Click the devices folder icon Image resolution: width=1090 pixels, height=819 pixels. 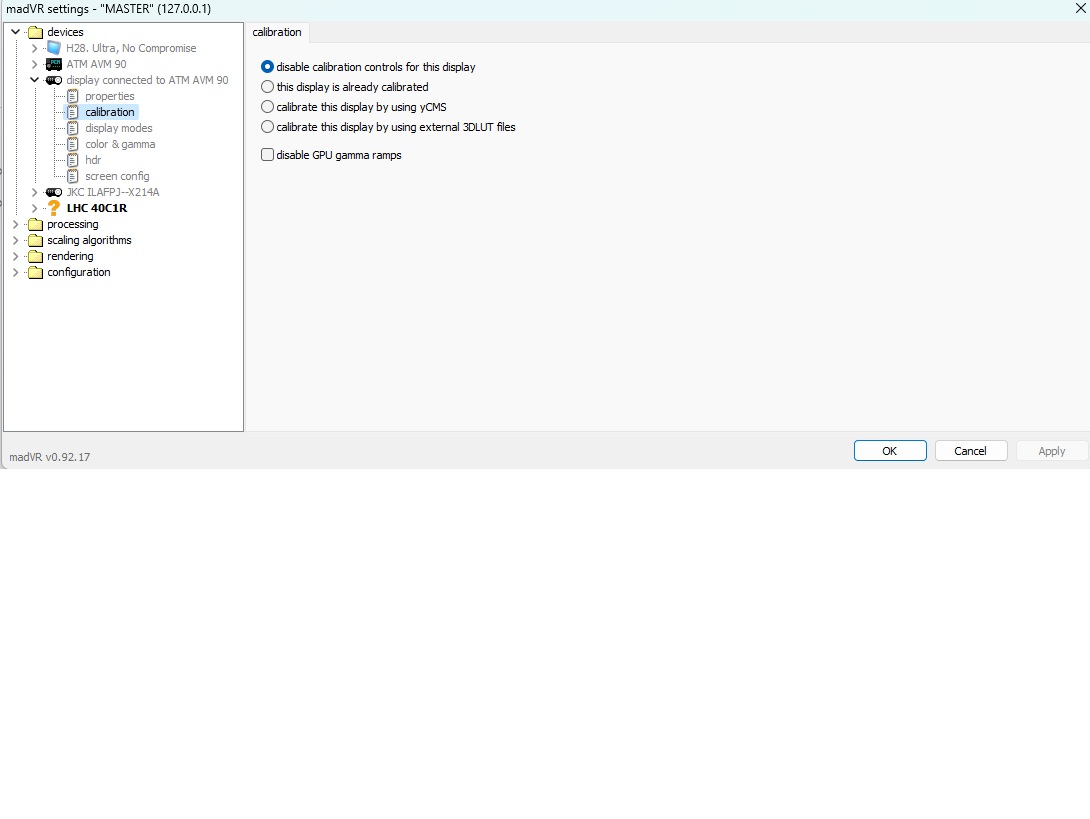(35, 32)
